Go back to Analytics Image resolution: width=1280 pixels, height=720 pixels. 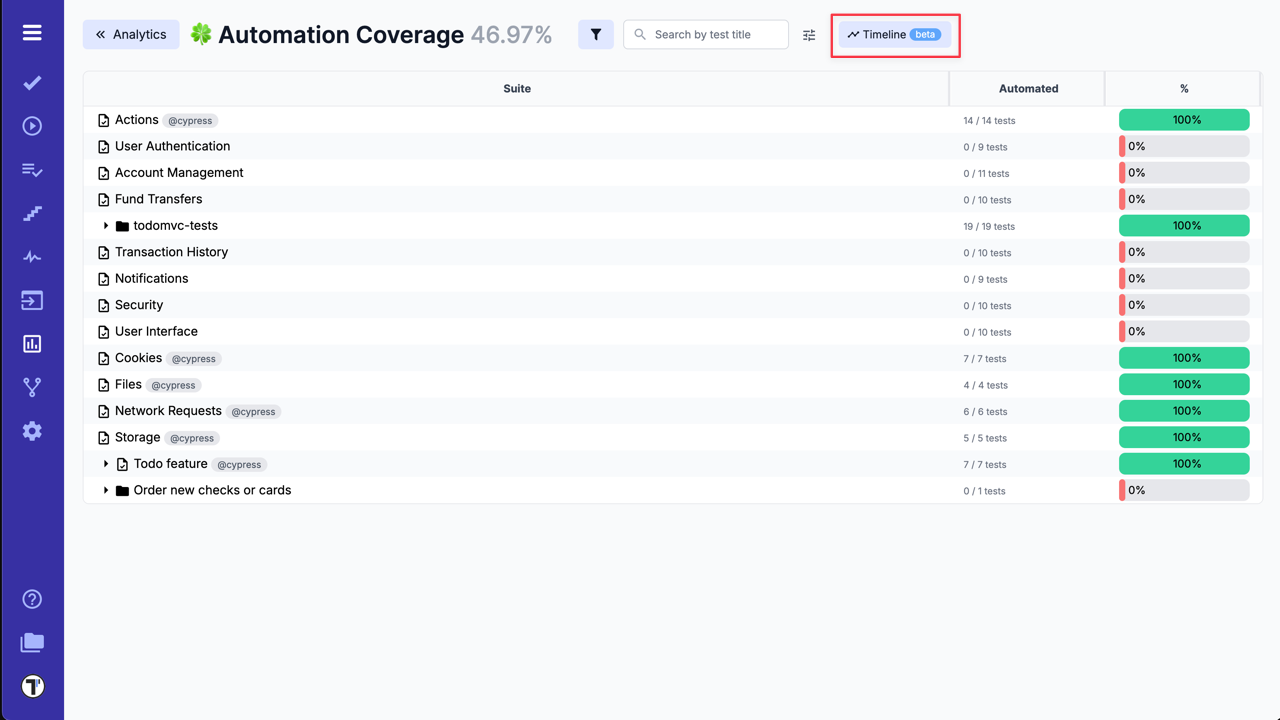click(131, 34)
